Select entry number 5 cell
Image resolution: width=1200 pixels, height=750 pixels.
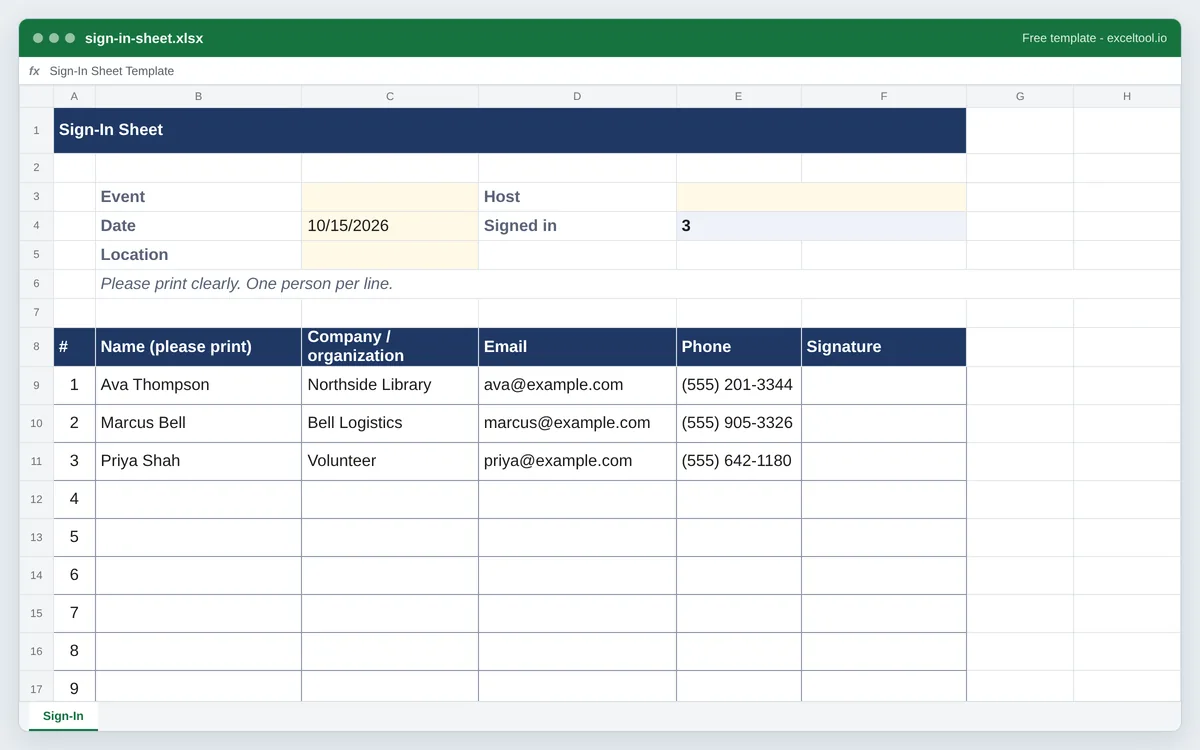pos(74,537)
